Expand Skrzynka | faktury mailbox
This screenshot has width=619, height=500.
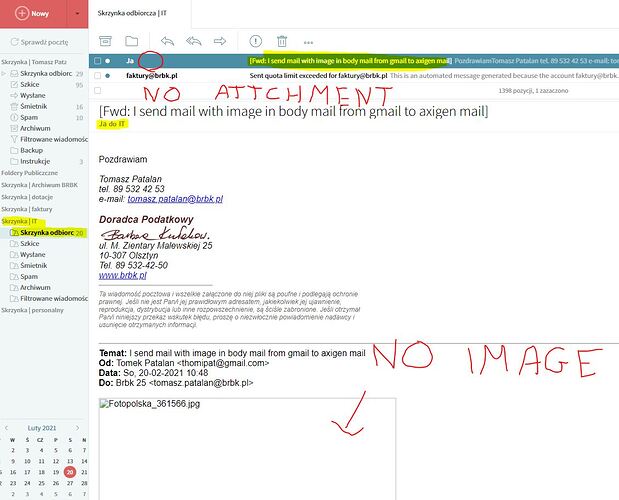[x=26, y=209]
